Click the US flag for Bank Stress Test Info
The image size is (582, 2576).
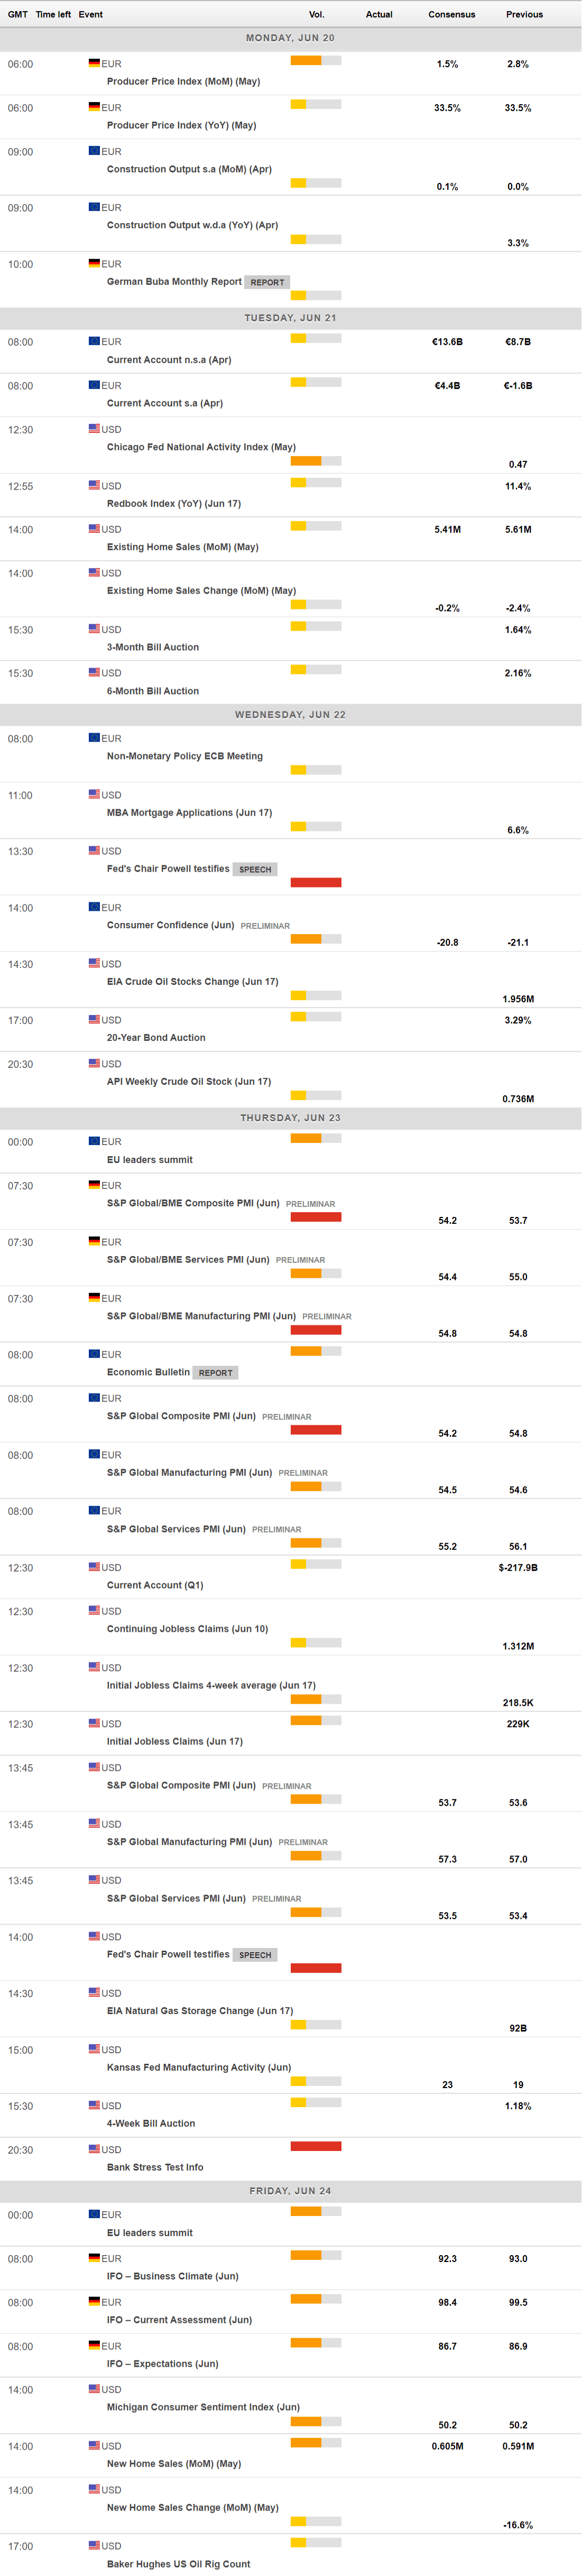point(94,2150)
